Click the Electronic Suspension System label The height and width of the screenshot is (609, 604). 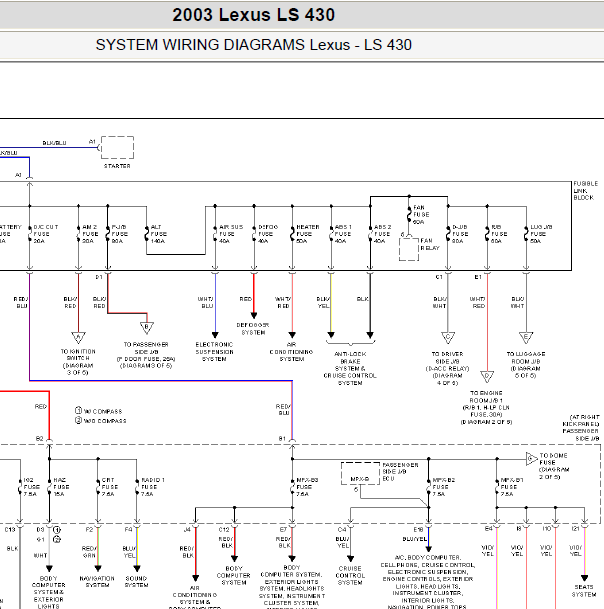[214, 351]
